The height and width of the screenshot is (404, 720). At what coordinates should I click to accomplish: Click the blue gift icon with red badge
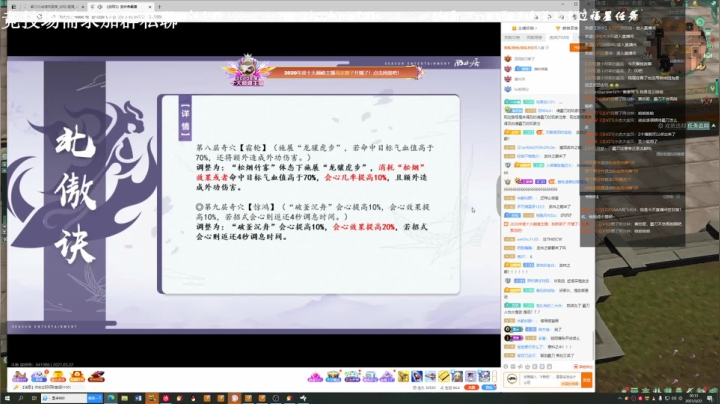pos(39,376)
